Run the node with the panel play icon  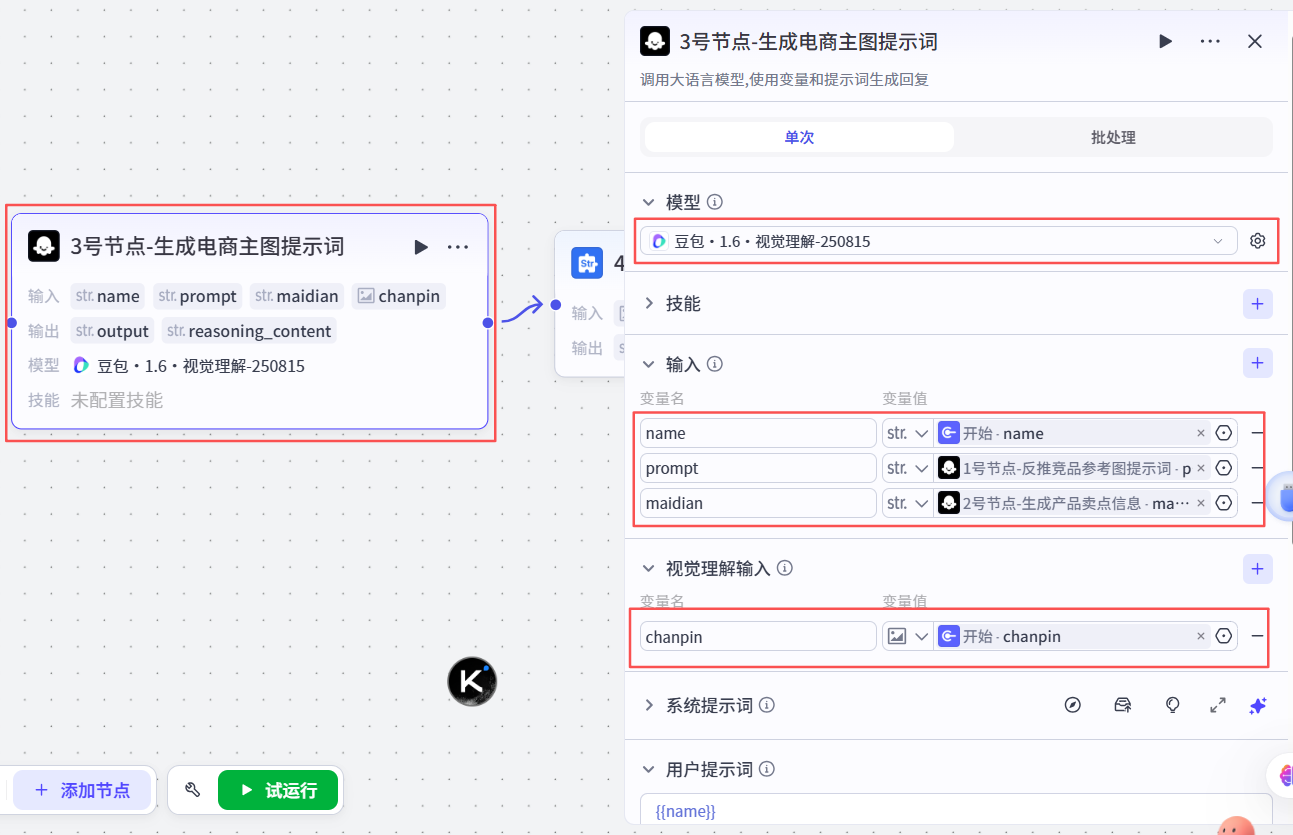click(x=1164, y=41)
